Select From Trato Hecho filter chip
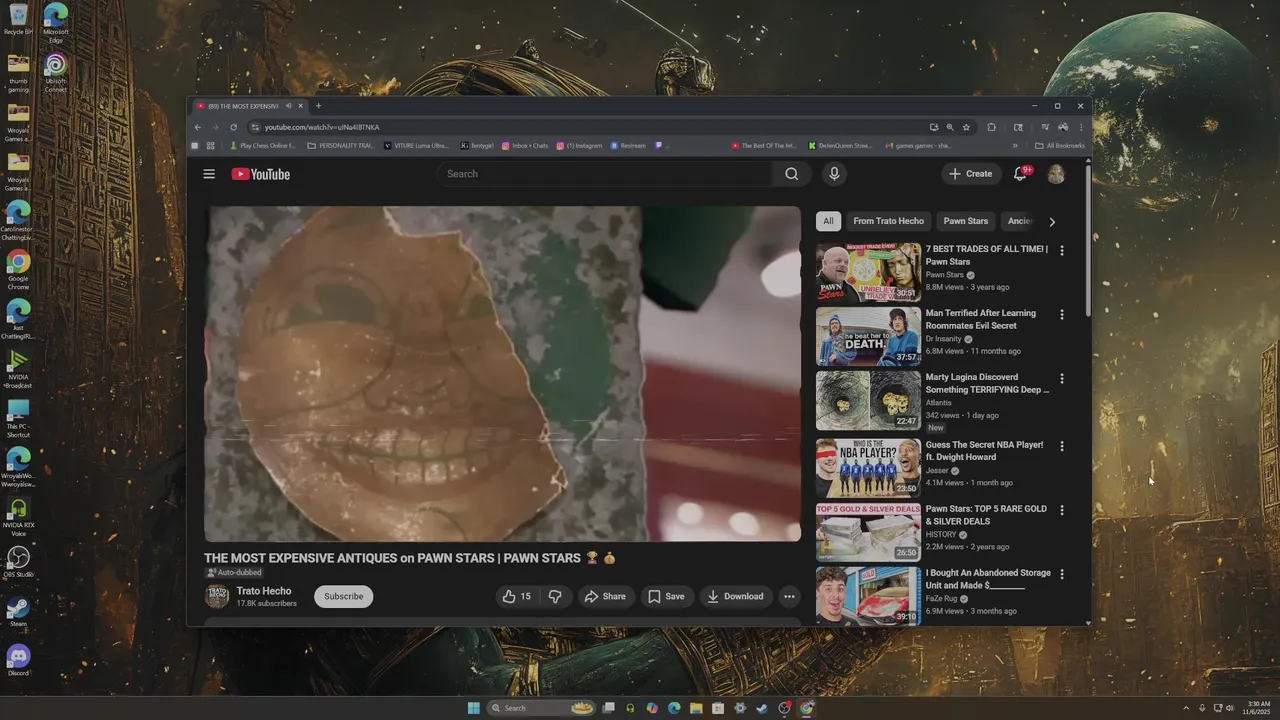 click(888, 221)
